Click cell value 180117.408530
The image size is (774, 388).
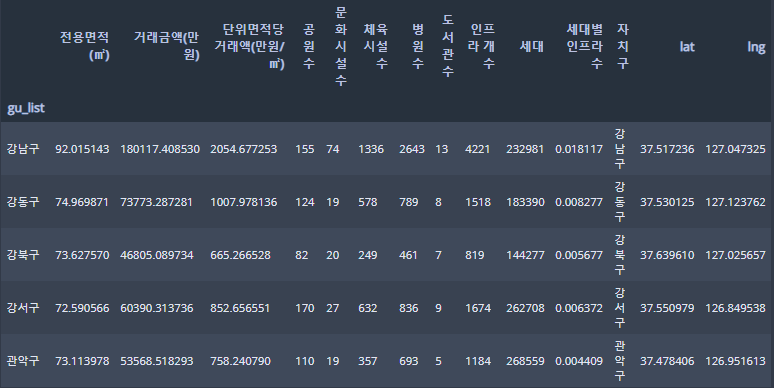point(160,149)
